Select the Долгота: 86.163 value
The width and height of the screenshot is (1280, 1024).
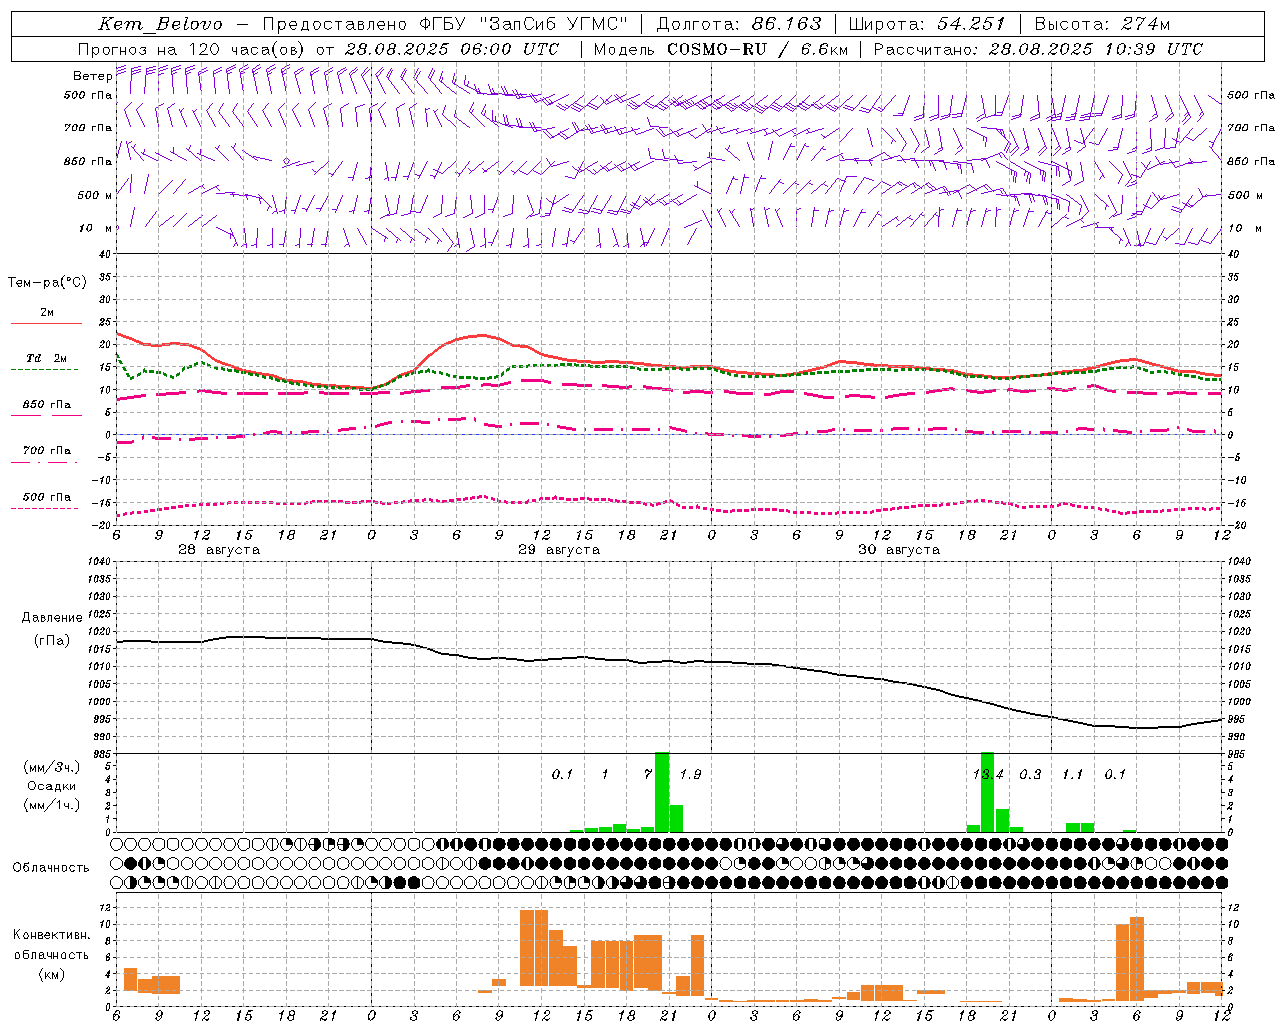coord(739,24)
